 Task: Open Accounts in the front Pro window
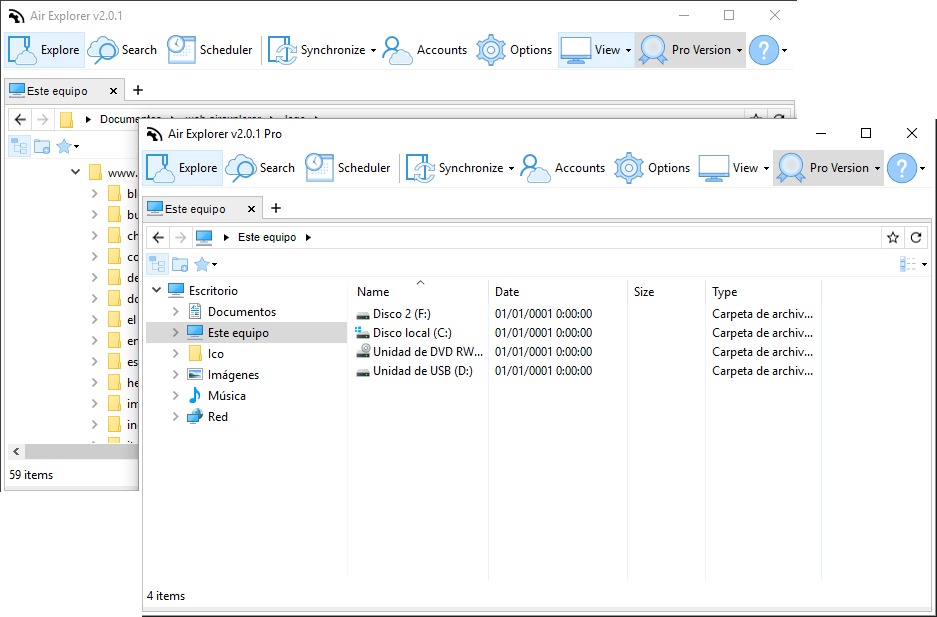[x=562, y=168]
